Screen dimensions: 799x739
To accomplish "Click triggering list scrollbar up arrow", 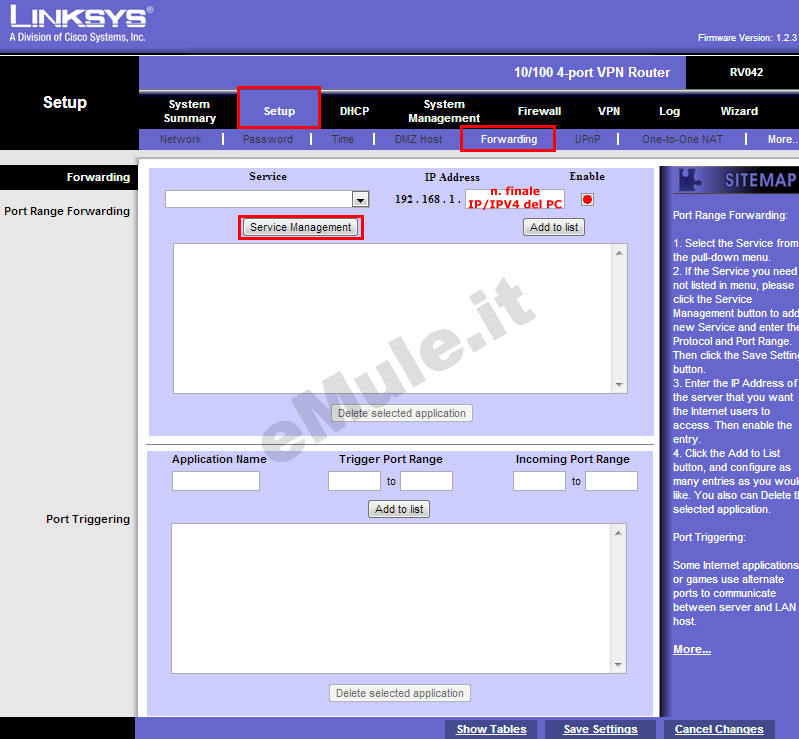I will pyautogui.click(x=618, y=533).
